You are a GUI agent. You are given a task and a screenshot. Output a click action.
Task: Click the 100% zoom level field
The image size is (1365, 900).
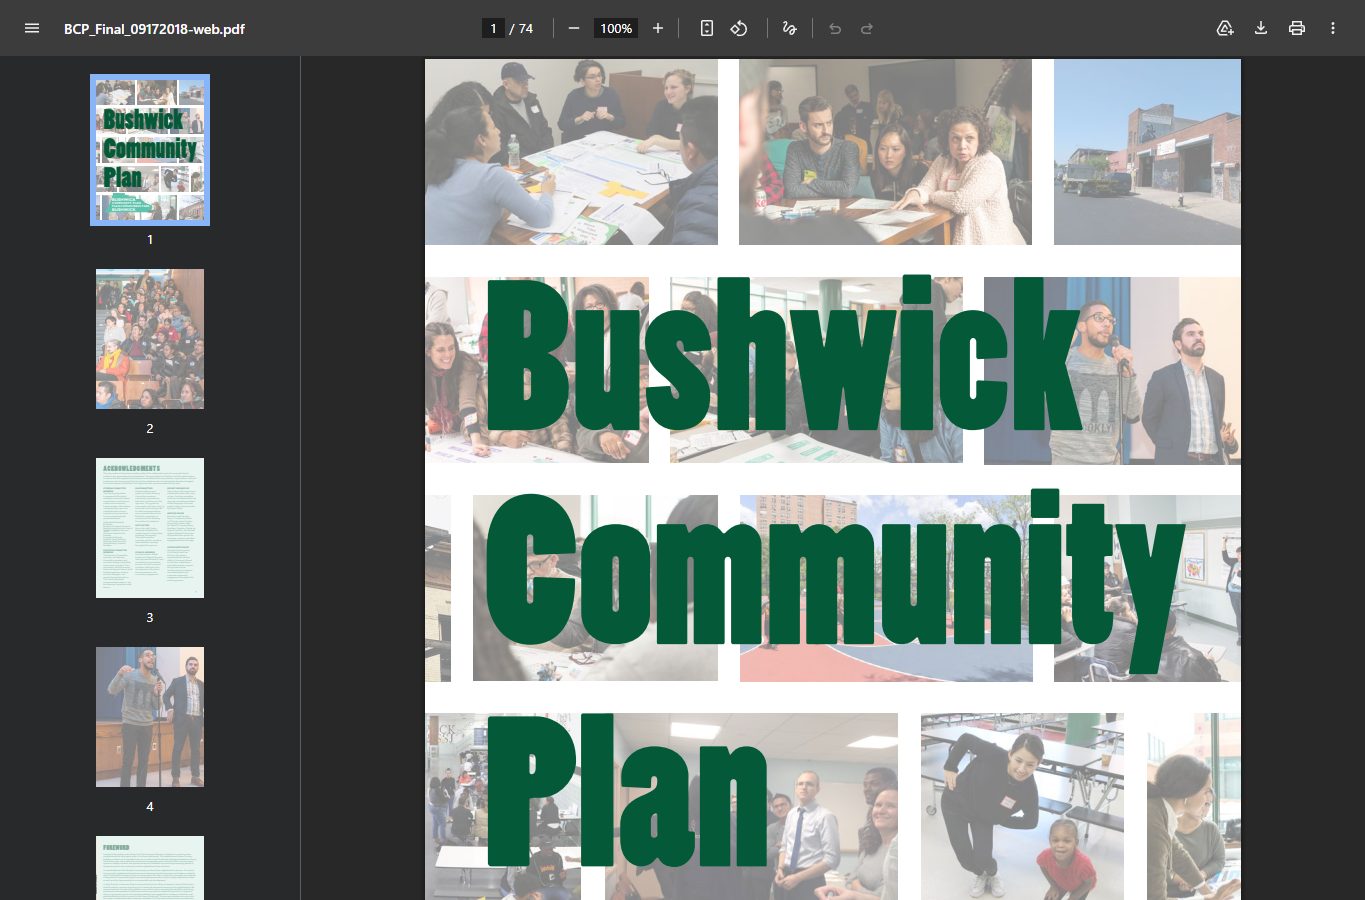[x=616, y=28]
